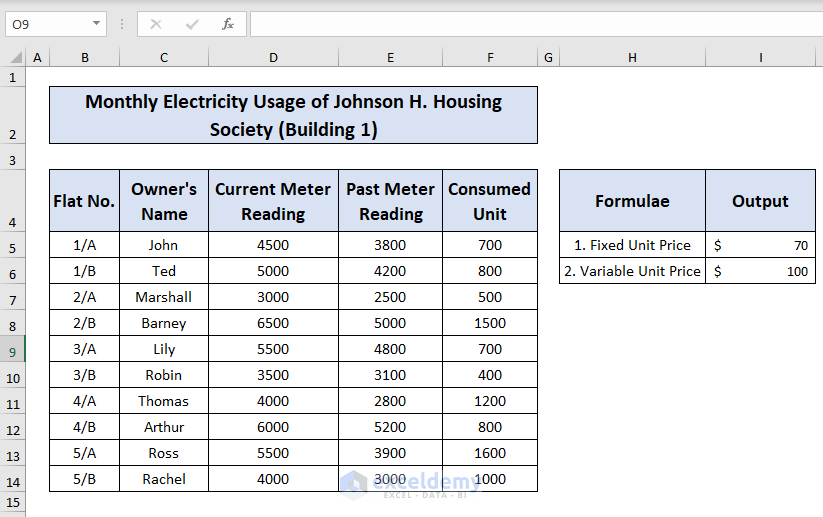This screenshot has height=517, width=823.
Task: Select owner name cell Ross
Action: (164, 453)
